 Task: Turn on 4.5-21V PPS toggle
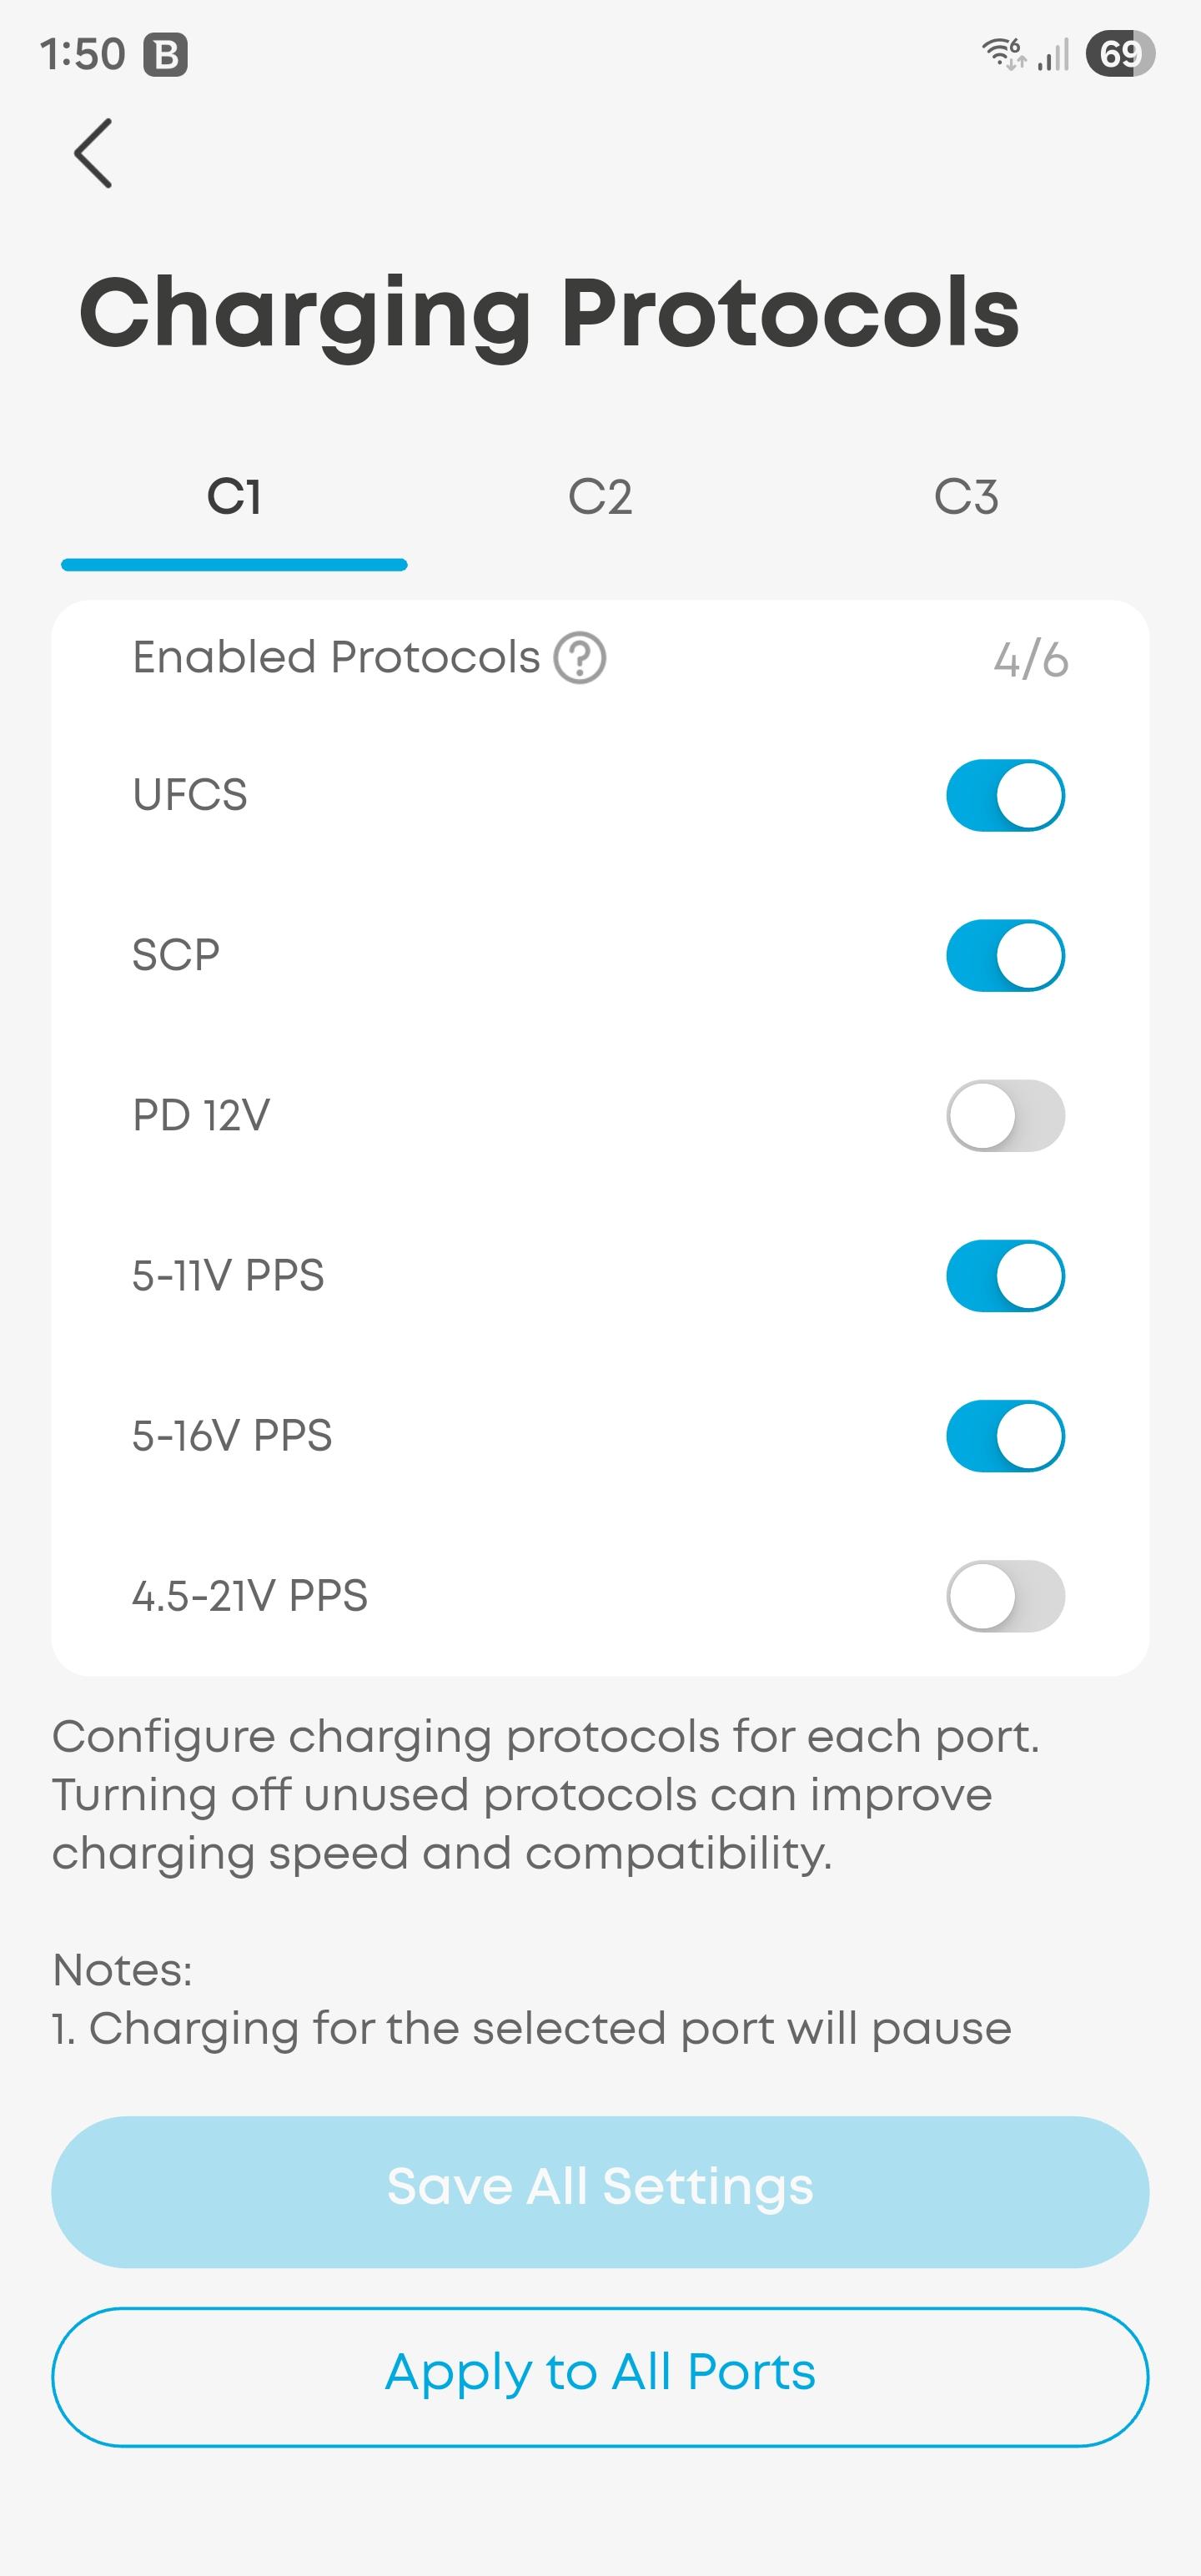coord(1005,1595)
